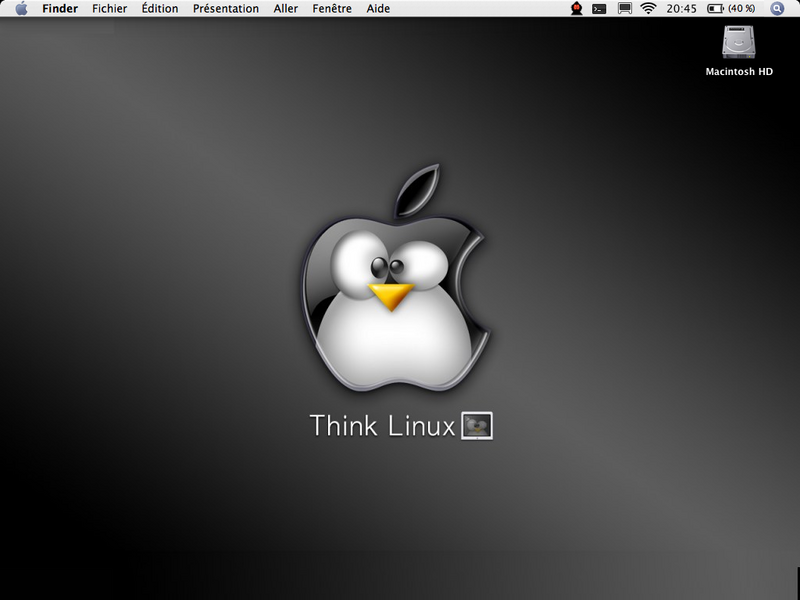Open the Apple menu
Image resolution: width=800 pixels, height=600 pixels.
pyautogui.click(x=21, y=9)
